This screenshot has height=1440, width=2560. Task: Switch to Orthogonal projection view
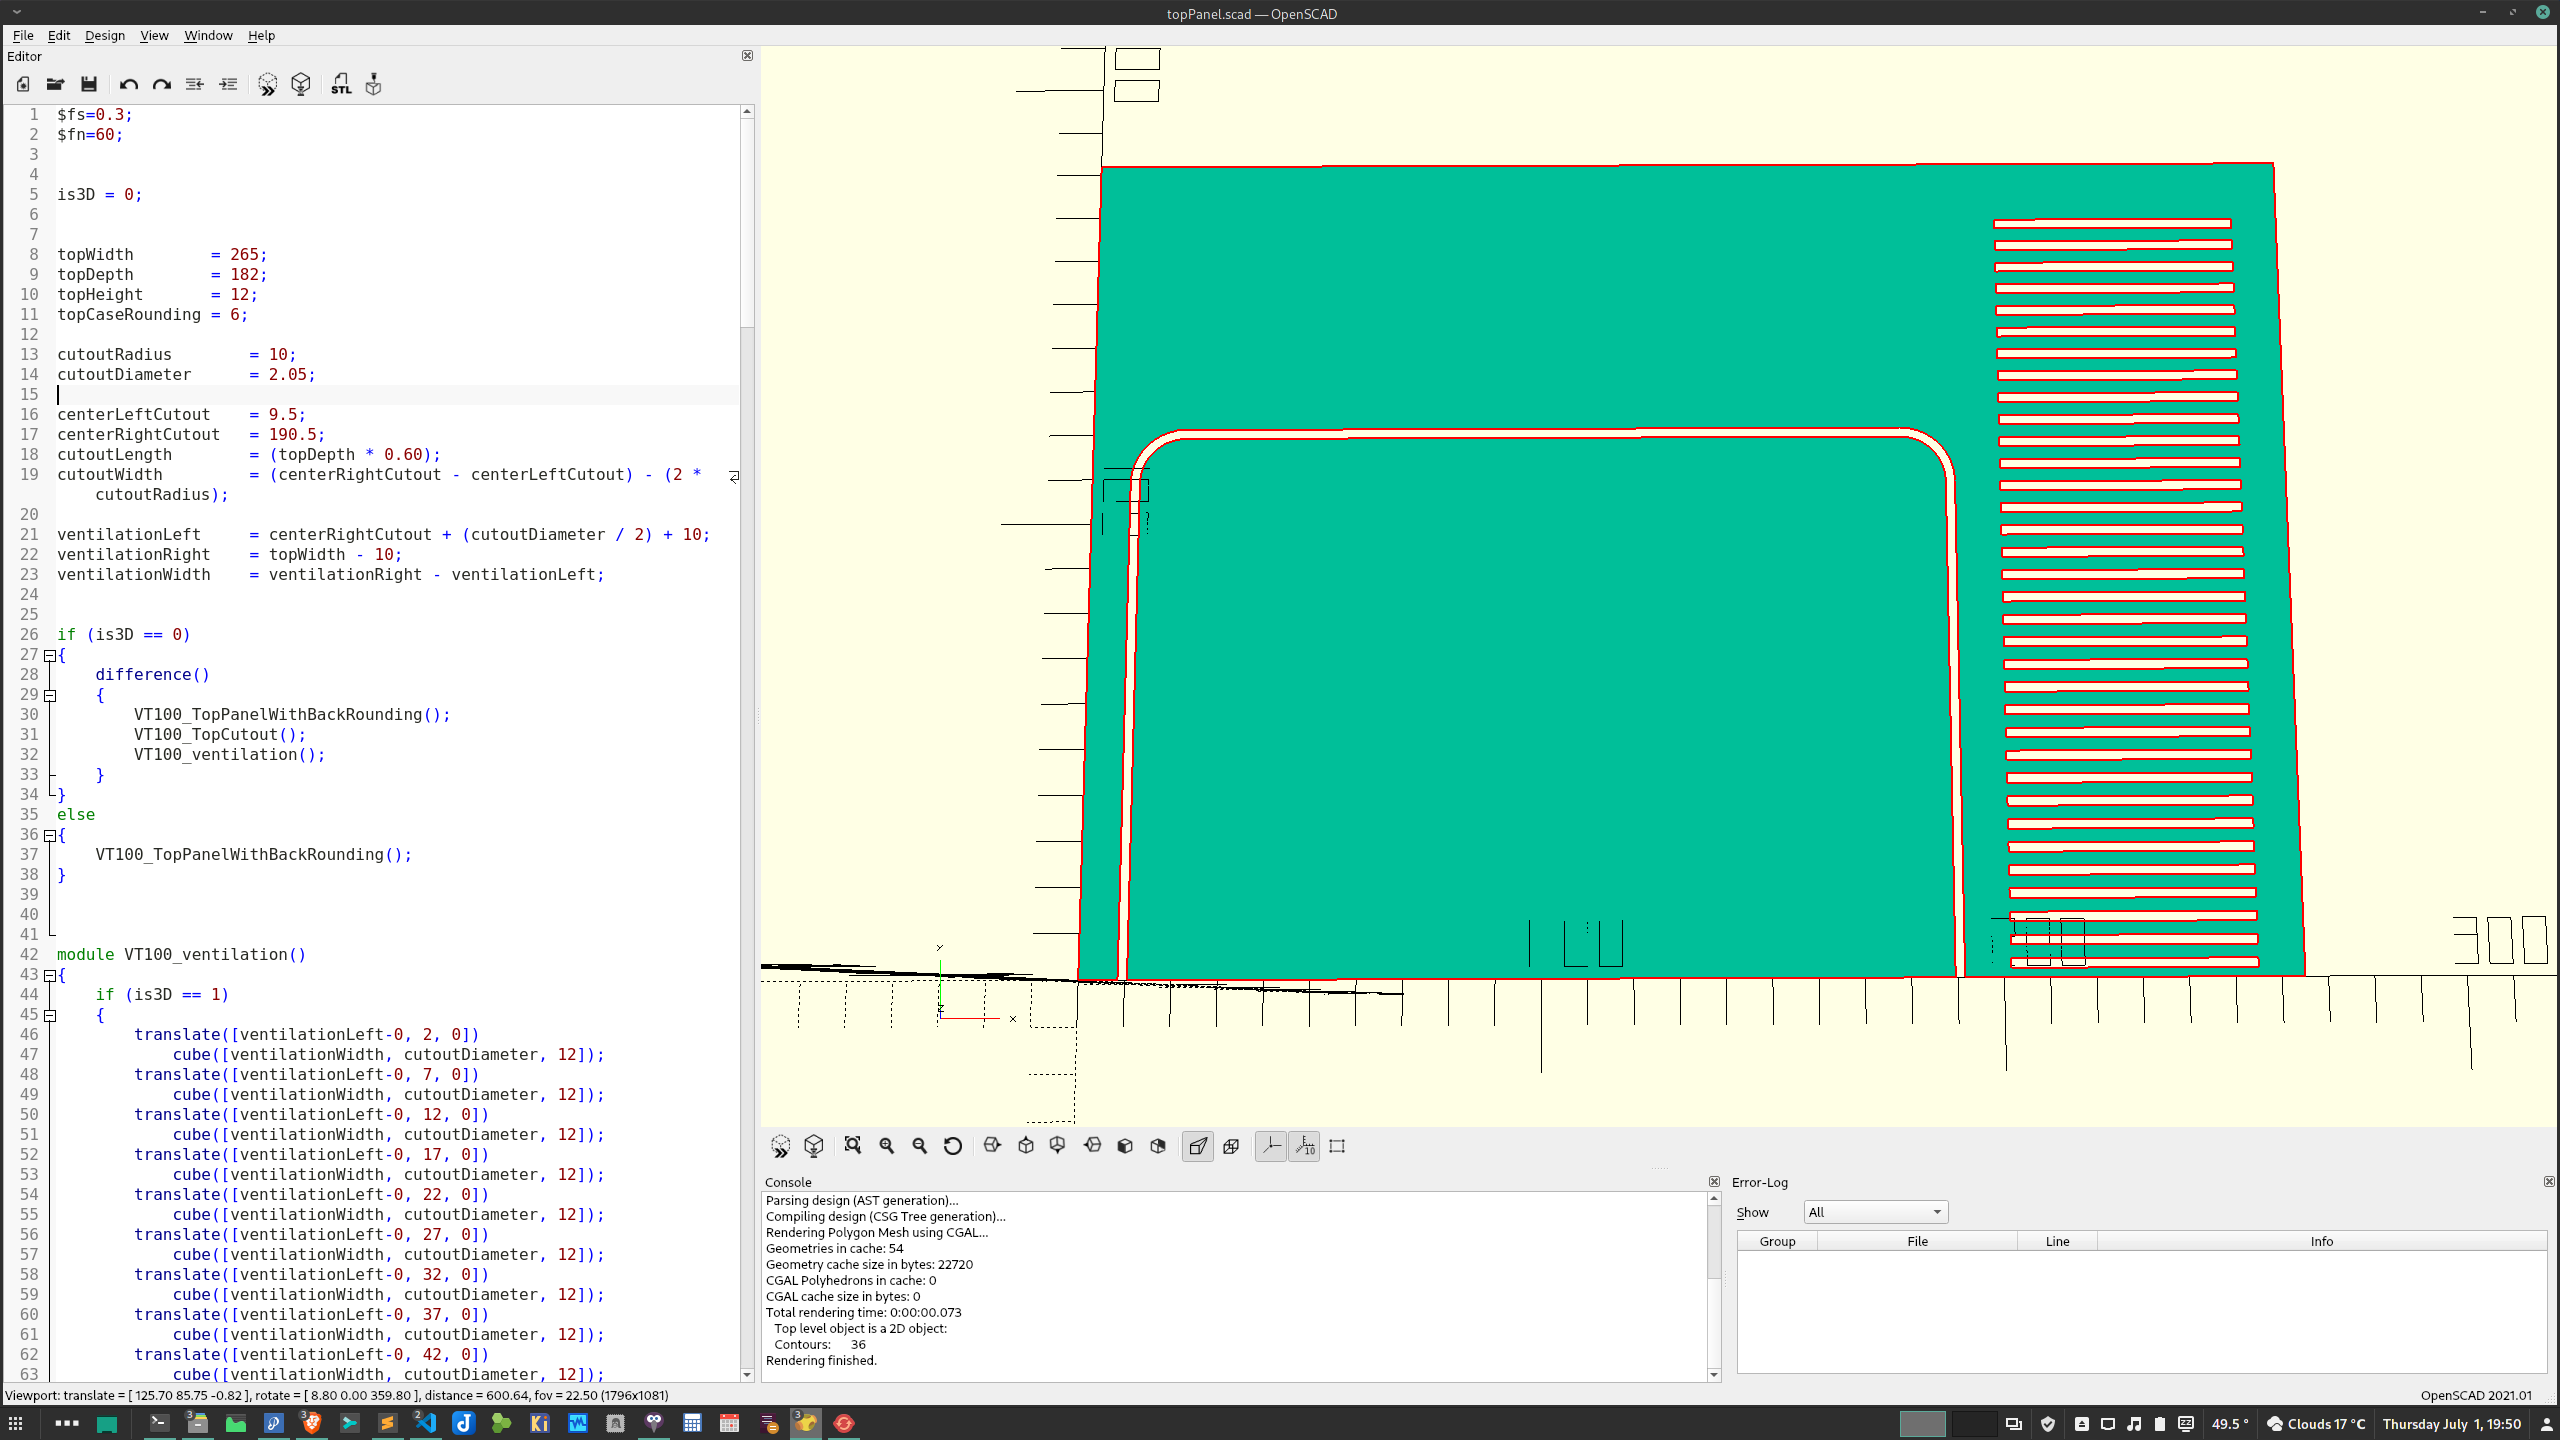click(x=1231, y=1146)
